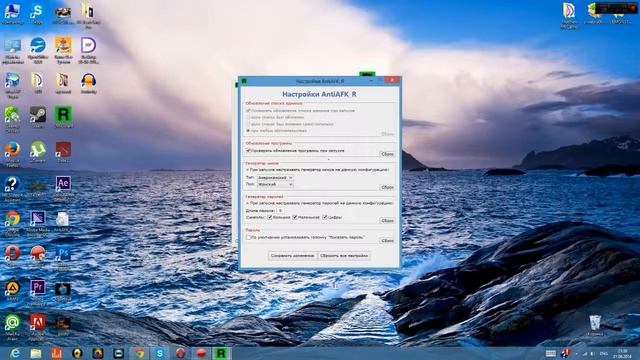The width and height of the screenshot is (640, 360).
Task: Switch to Chrome in the taskbar
Action: click(139, 353)
